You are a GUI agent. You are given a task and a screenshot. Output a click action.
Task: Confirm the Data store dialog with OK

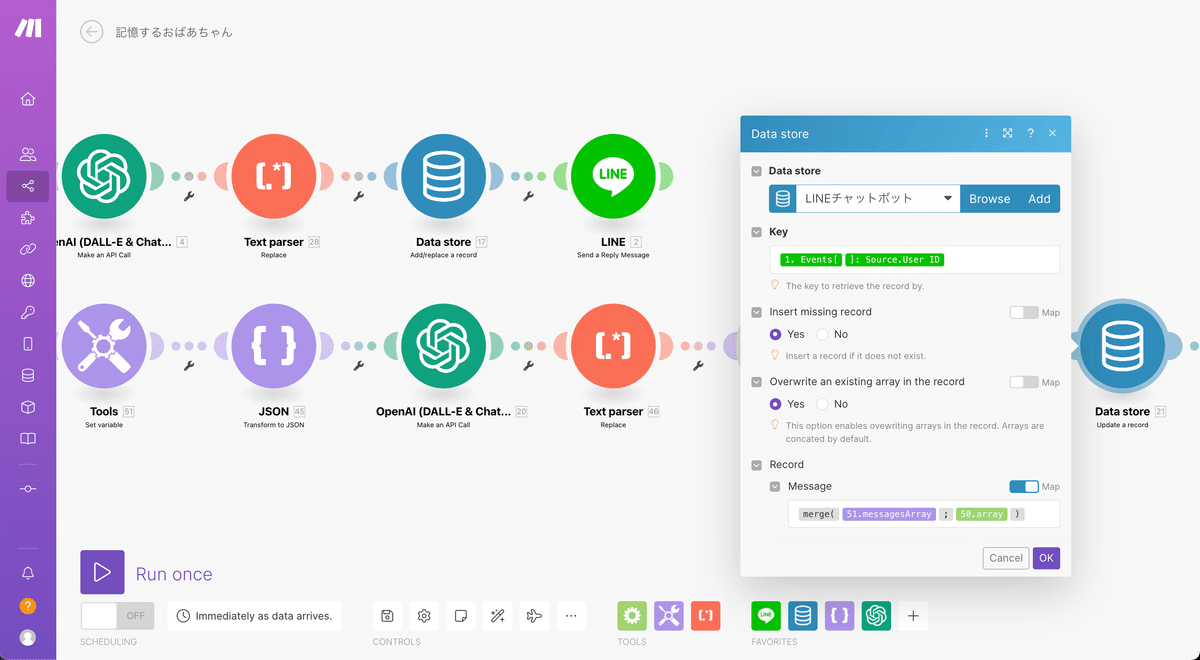click(1046, 558)
